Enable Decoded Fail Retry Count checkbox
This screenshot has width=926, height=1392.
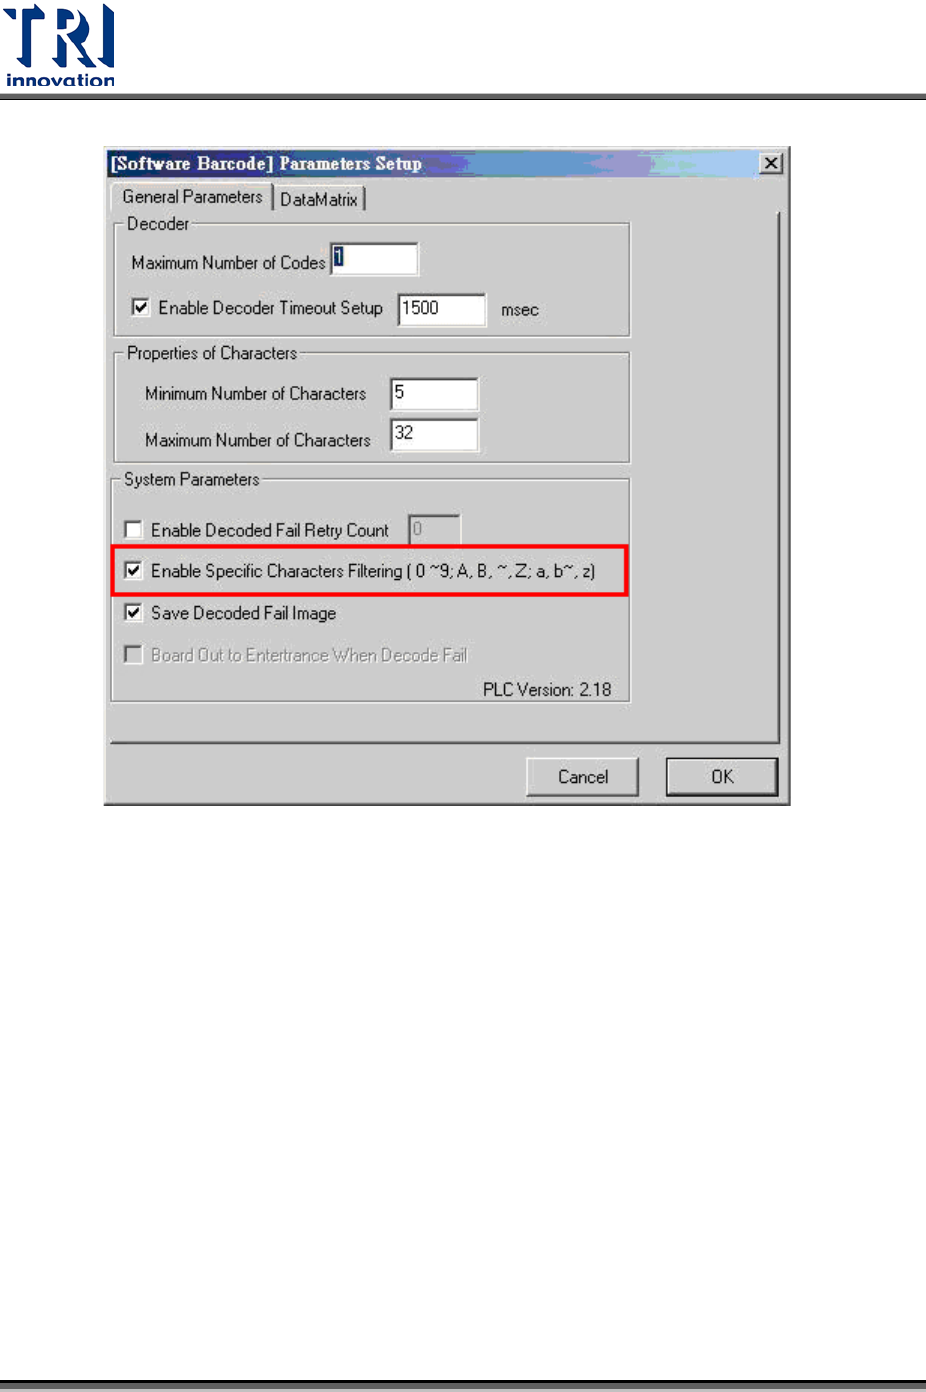click(x=133, y=529)
